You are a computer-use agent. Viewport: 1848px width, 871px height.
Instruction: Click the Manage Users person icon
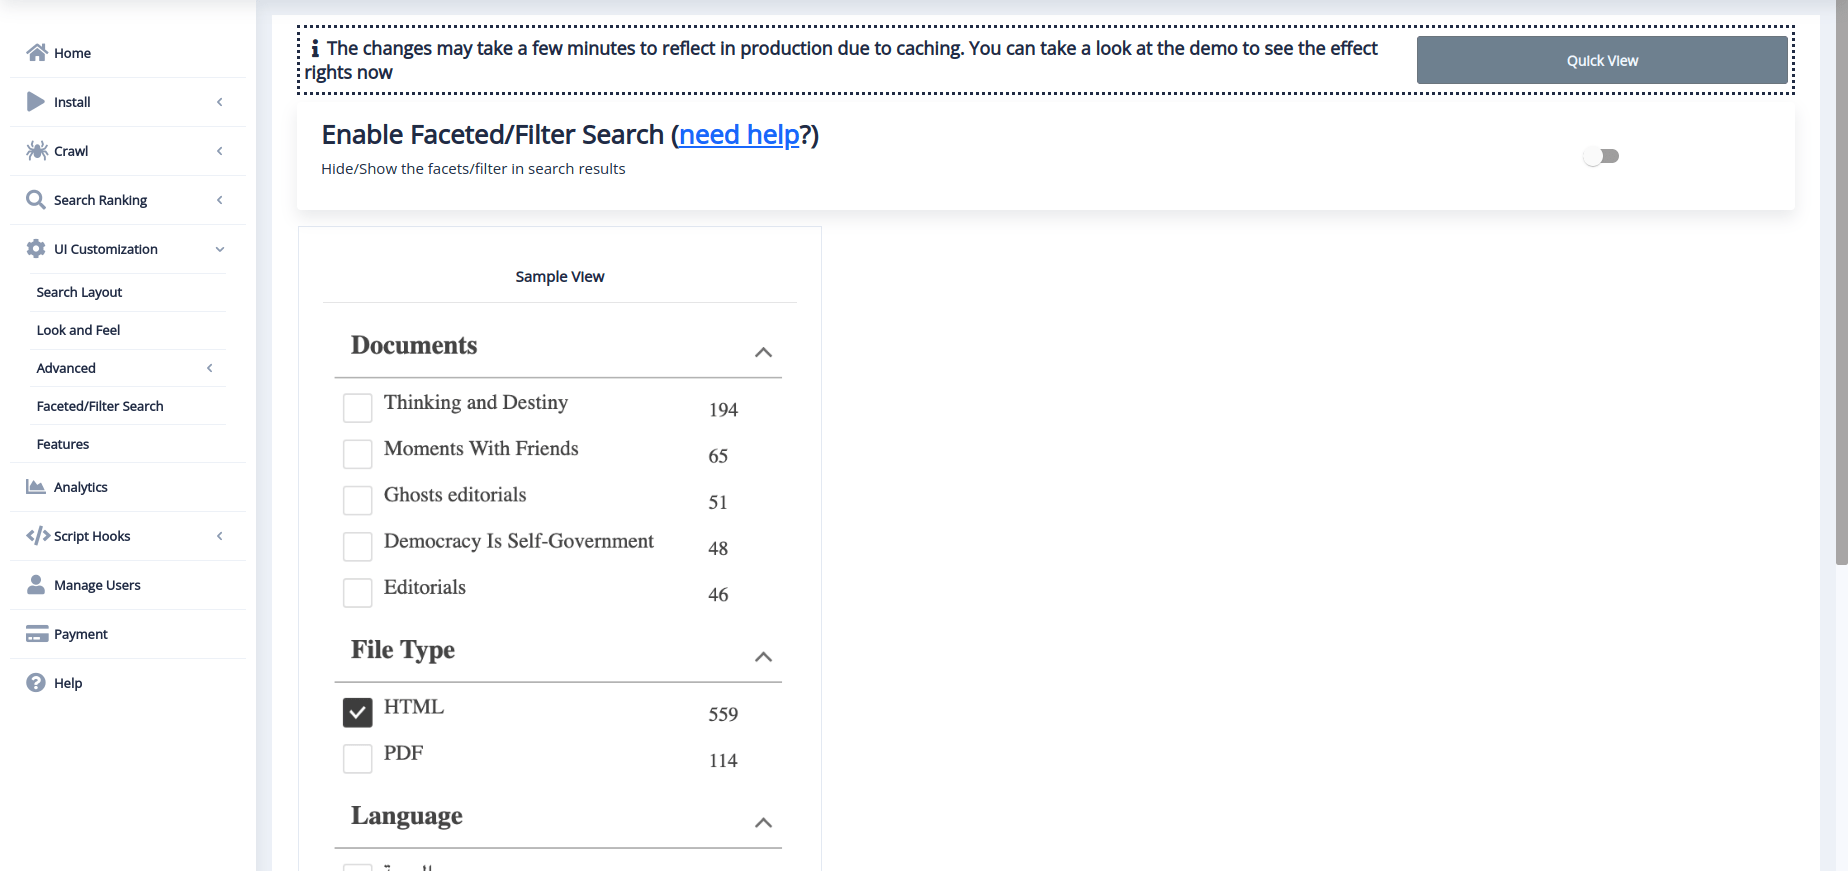tap(36, 585)
